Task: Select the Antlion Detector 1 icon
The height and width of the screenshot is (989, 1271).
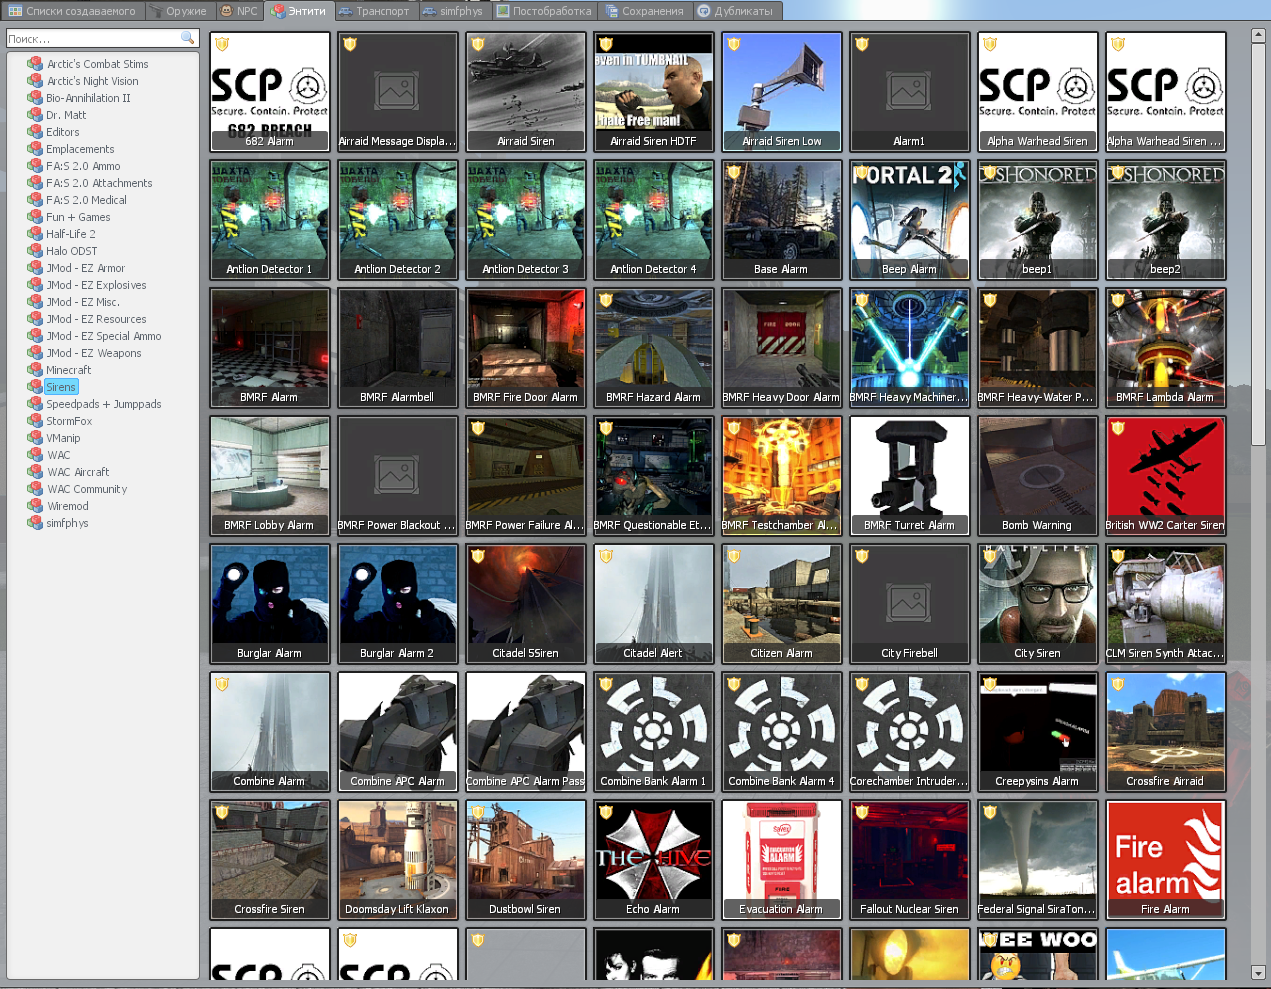Action: (x=270, y=220)
